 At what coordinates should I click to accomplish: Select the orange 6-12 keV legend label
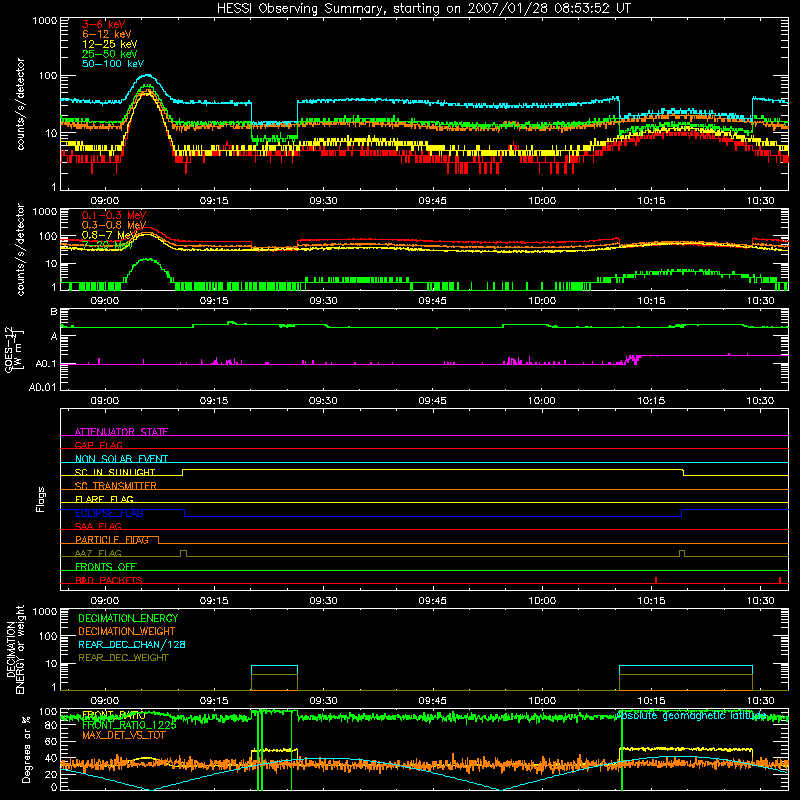[x=107, y=34]
